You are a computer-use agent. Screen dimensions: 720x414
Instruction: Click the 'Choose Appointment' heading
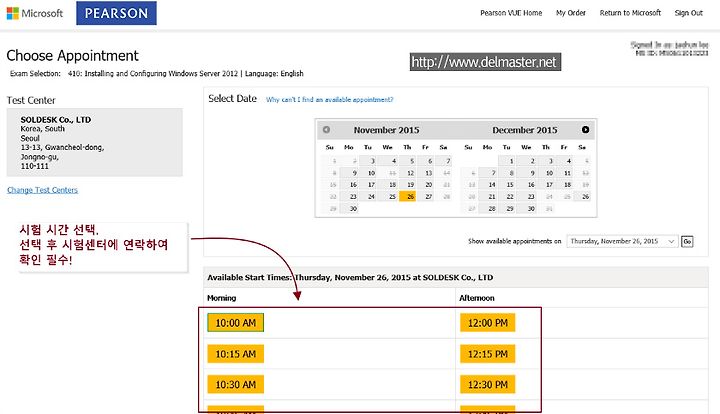coord(72,56)
